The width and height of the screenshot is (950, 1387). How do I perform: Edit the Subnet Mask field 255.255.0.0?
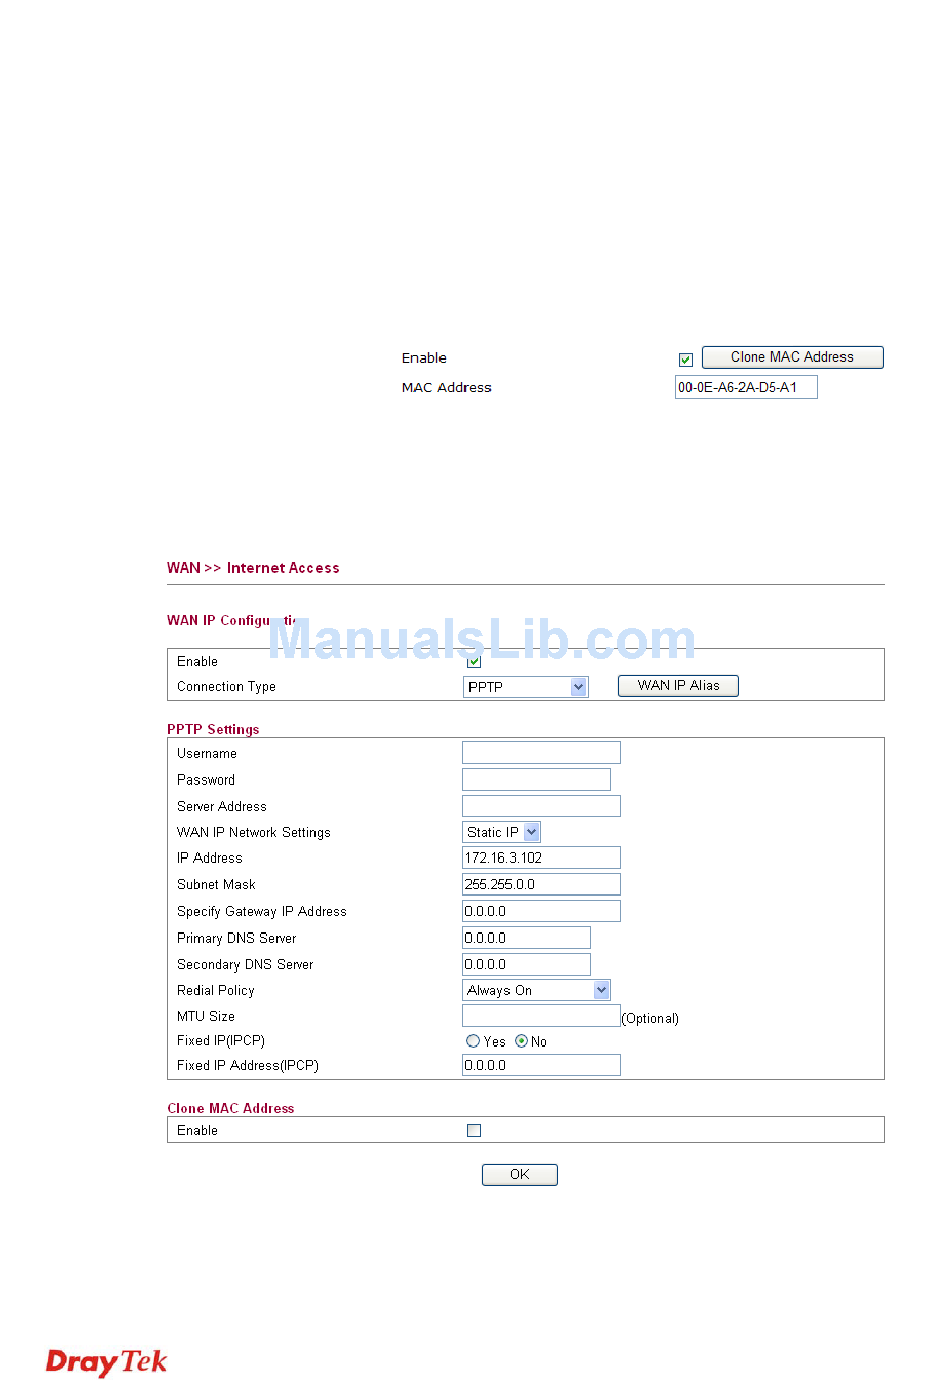tap(541, 884)
